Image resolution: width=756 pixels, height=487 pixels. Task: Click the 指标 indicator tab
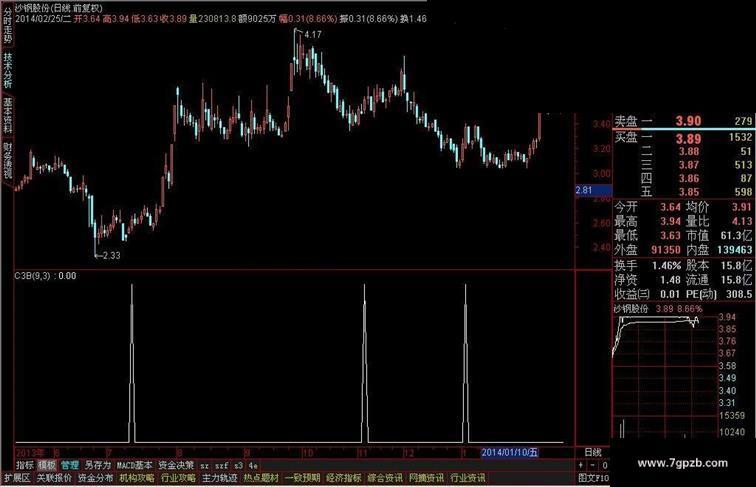pyautogui.click(x=25, y=465)
